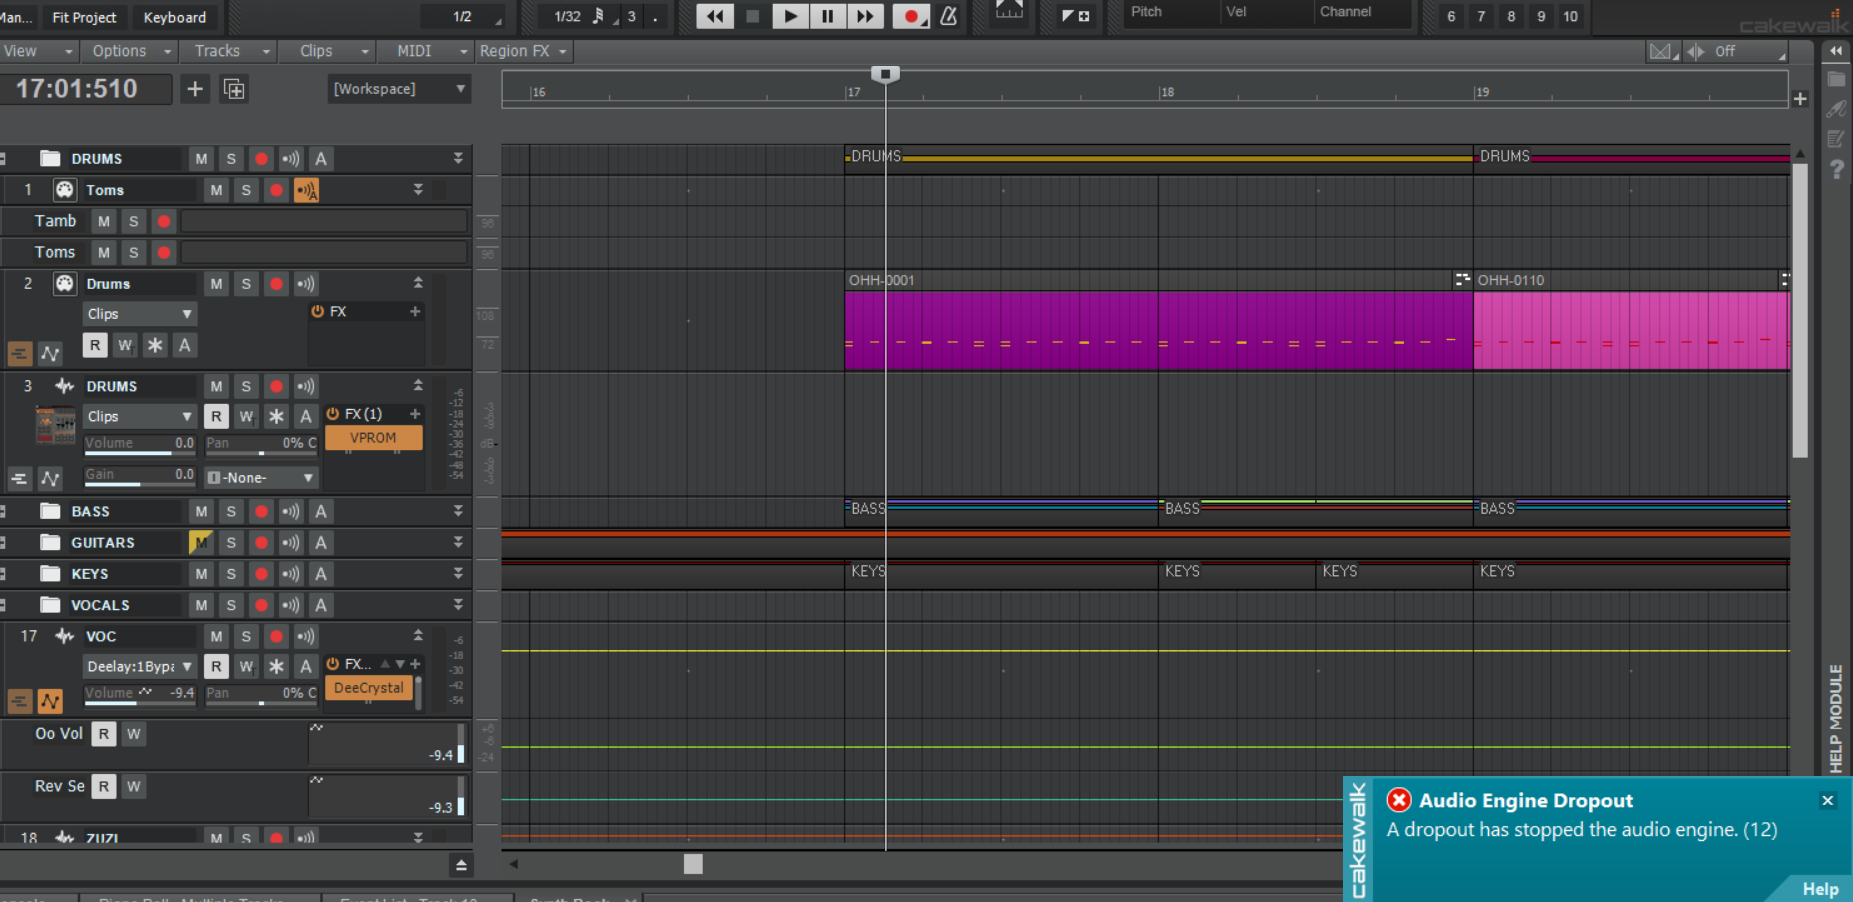Collapse the browser with the double-arrow icon
This screenshot has height=902, width=1853.
(x=1836, y=51)
